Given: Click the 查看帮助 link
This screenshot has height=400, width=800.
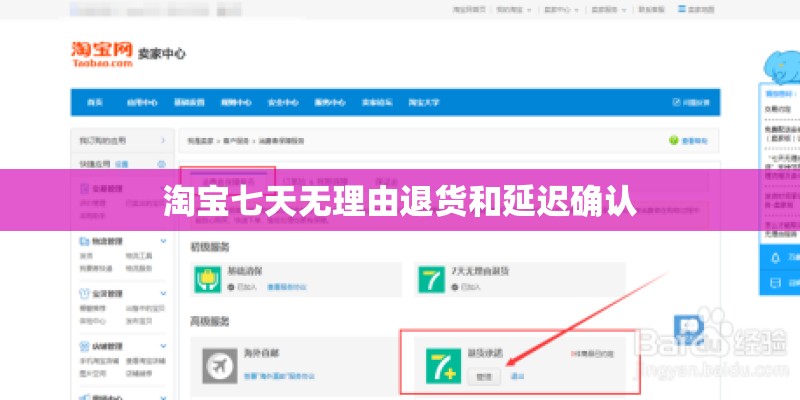Looking at the screenshot, I should coord(694,141).
